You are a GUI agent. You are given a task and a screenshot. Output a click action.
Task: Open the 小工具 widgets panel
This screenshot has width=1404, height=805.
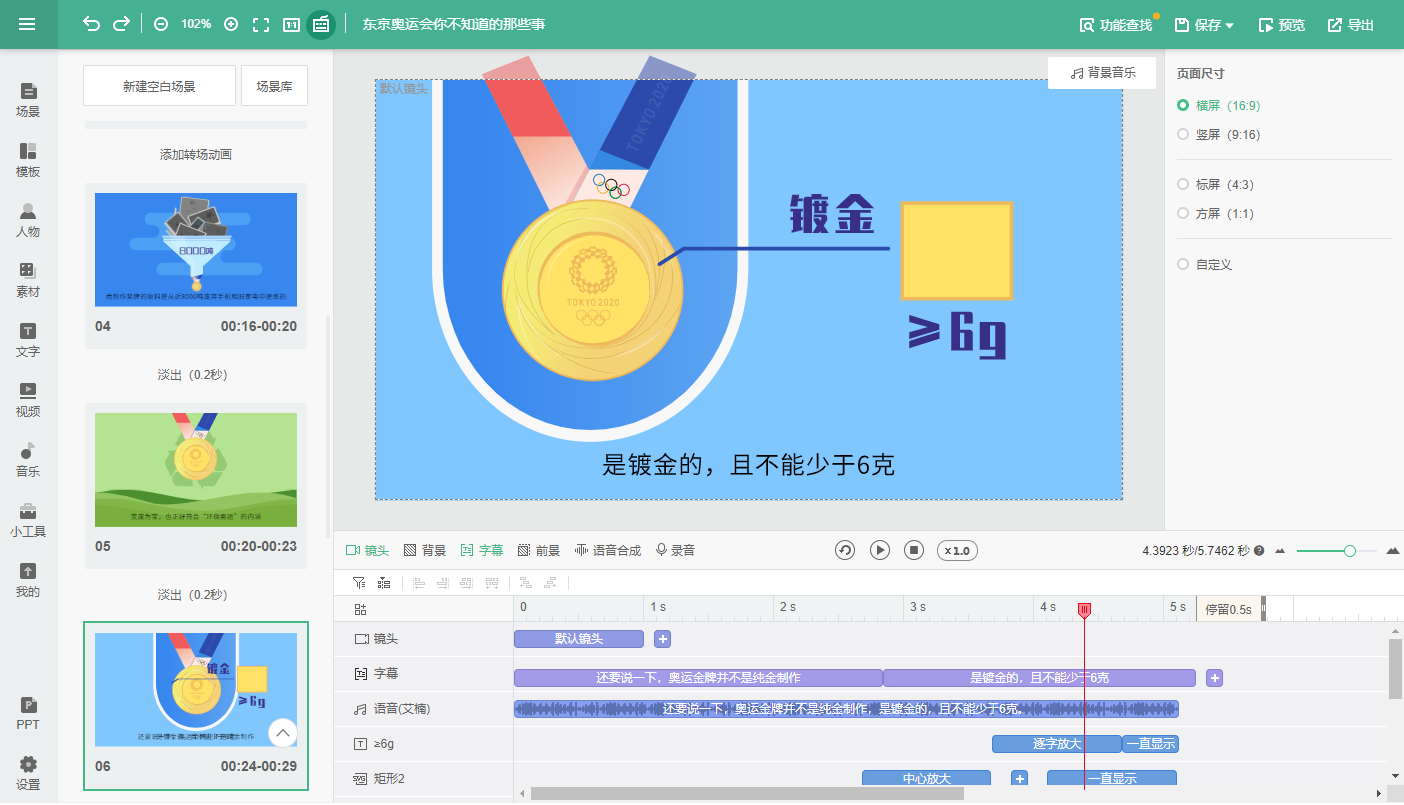(x=28, y=520)
